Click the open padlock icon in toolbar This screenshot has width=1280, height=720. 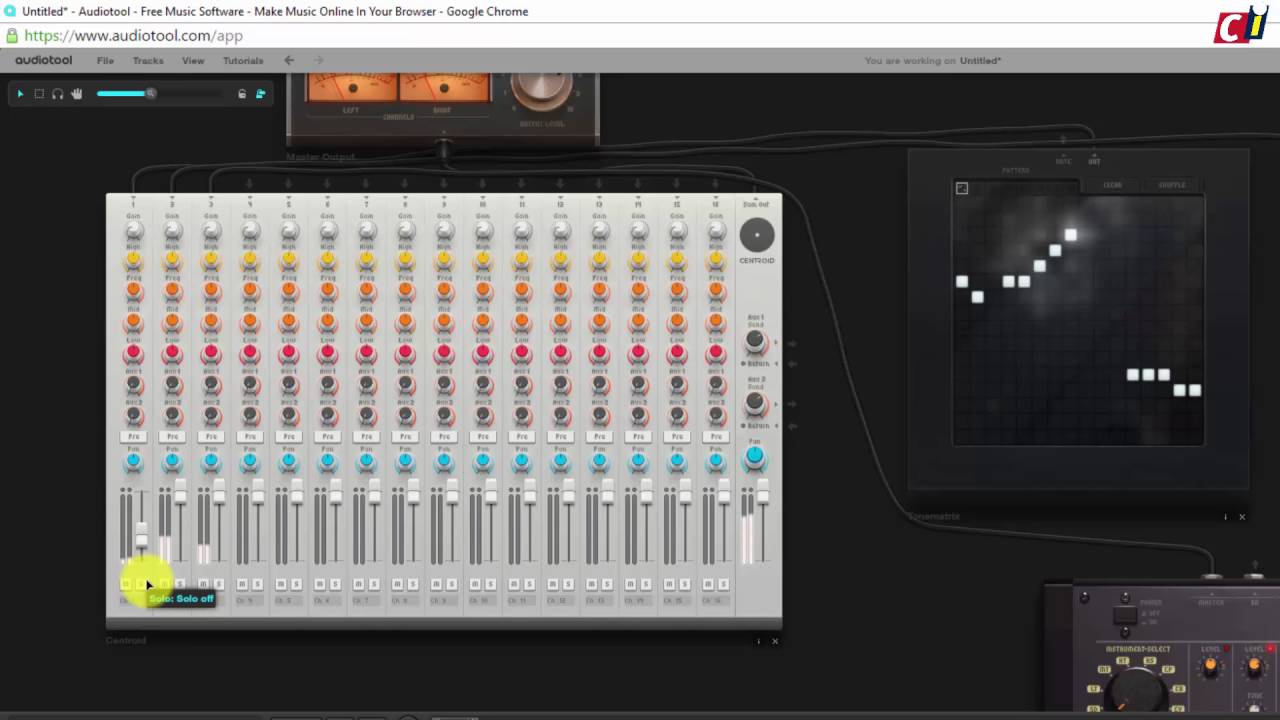click(x=242, y=94)
